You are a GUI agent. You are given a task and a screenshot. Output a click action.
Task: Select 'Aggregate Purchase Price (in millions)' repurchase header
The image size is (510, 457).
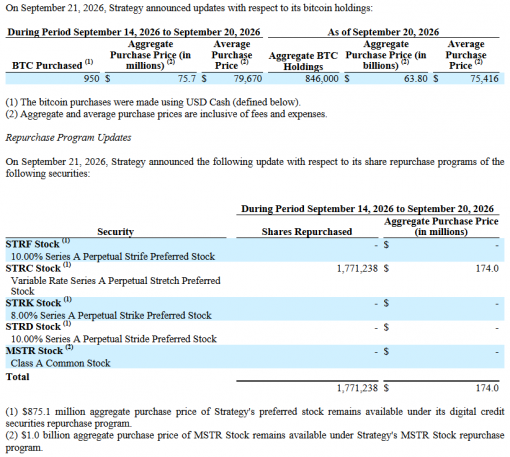tap(441, 226)
